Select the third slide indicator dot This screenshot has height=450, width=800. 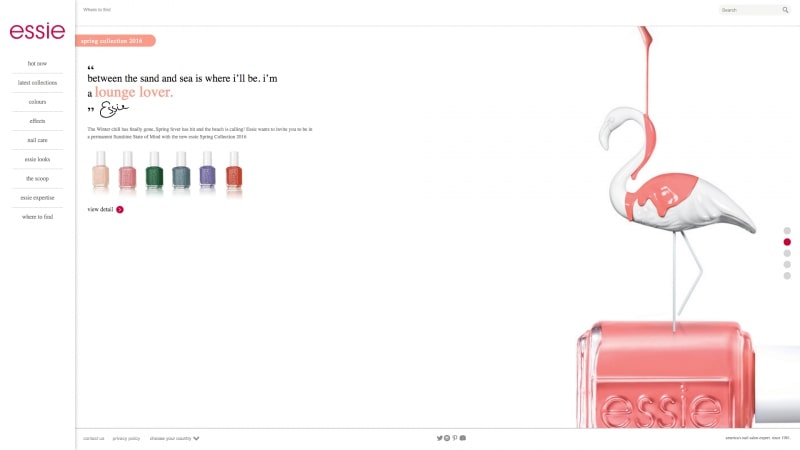pyautogui.click(x=787, y=253)
